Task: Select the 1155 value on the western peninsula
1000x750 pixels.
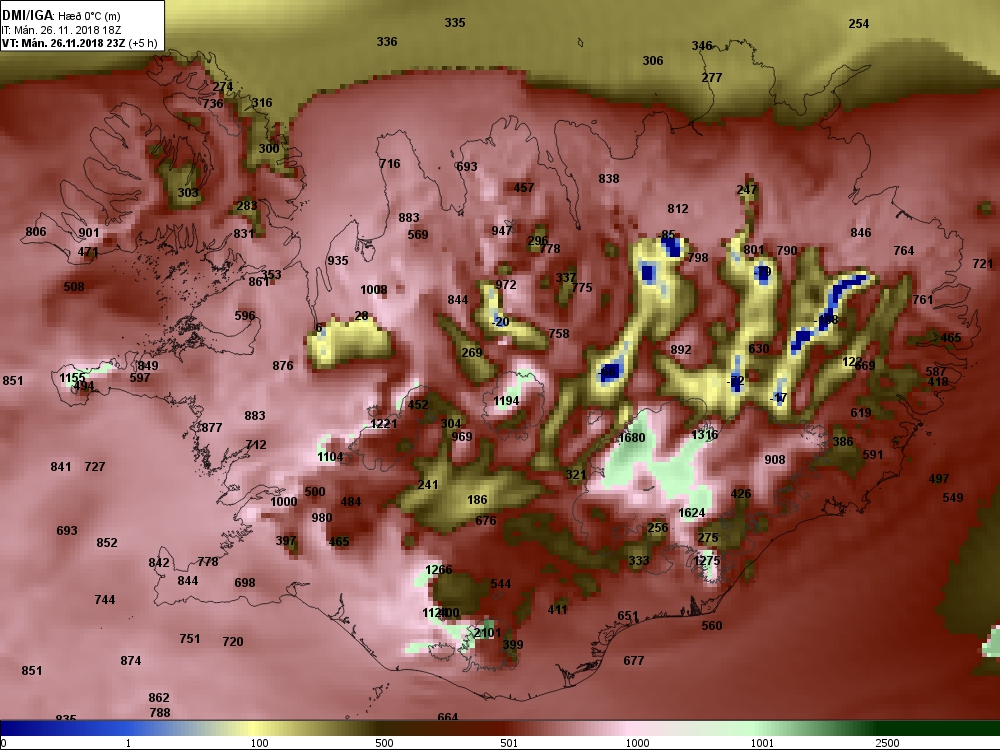Action: pos(72,378)
